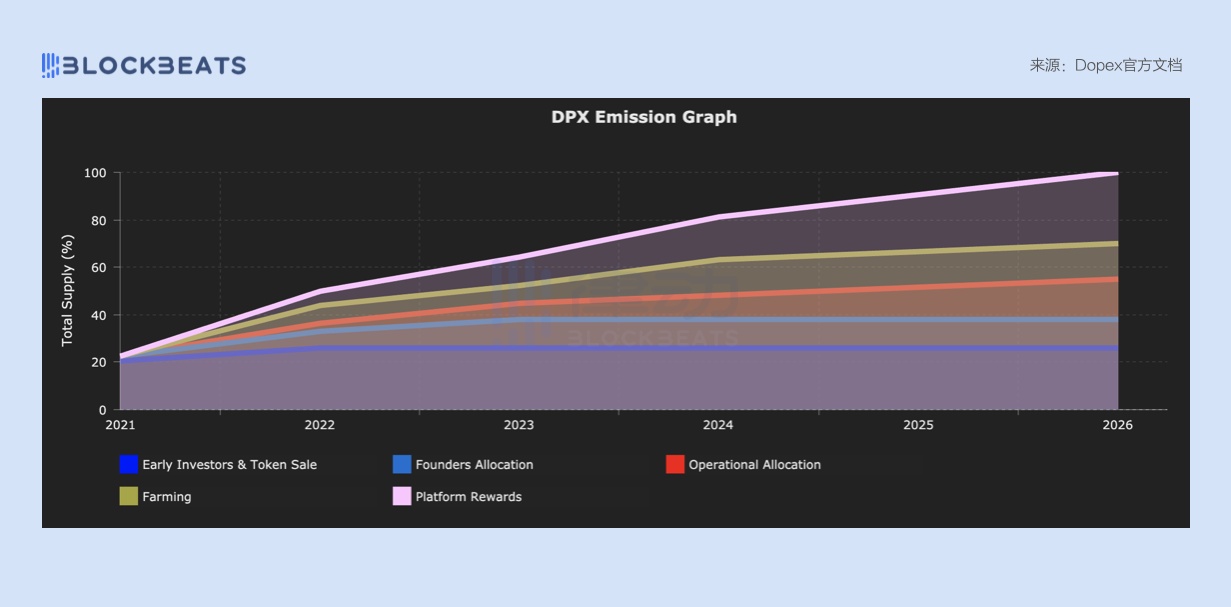1231x607 pixels.
Task: Click the Total Supply (%) axis label
Action: click(68, 290)
